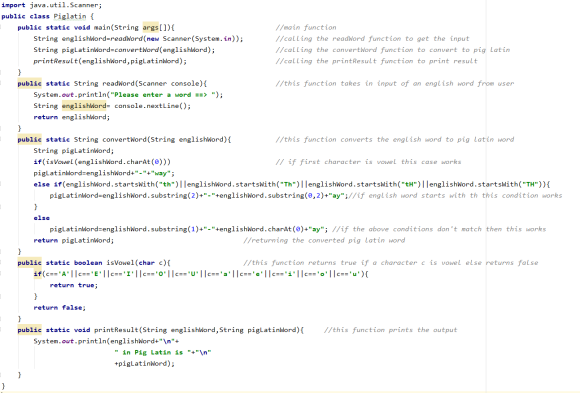Click the else keyword on its own line
Image resolution: width=580 pixels, height=393 pixels.
pos(41,218)
